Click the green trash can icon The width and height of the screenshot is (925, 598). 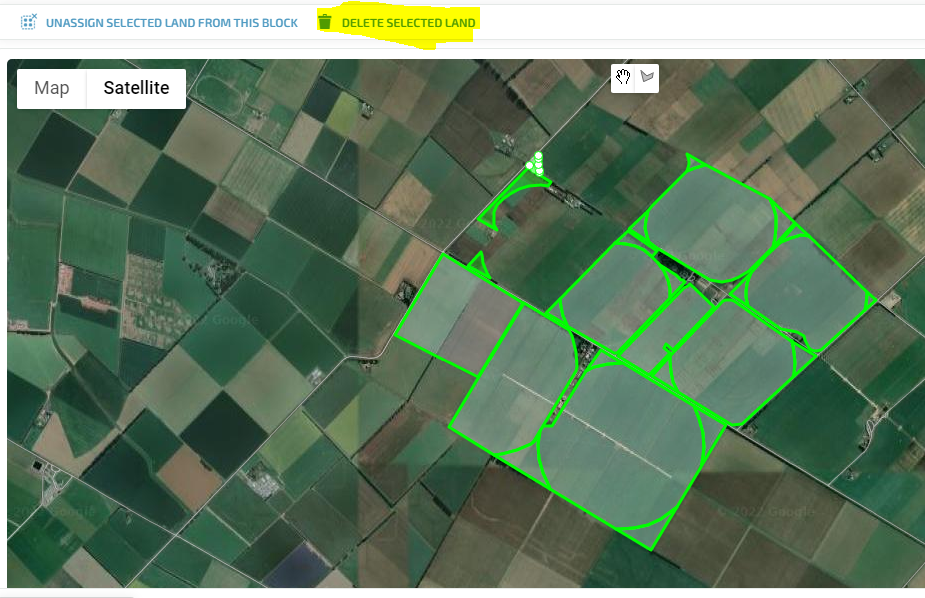coord(324,22)
